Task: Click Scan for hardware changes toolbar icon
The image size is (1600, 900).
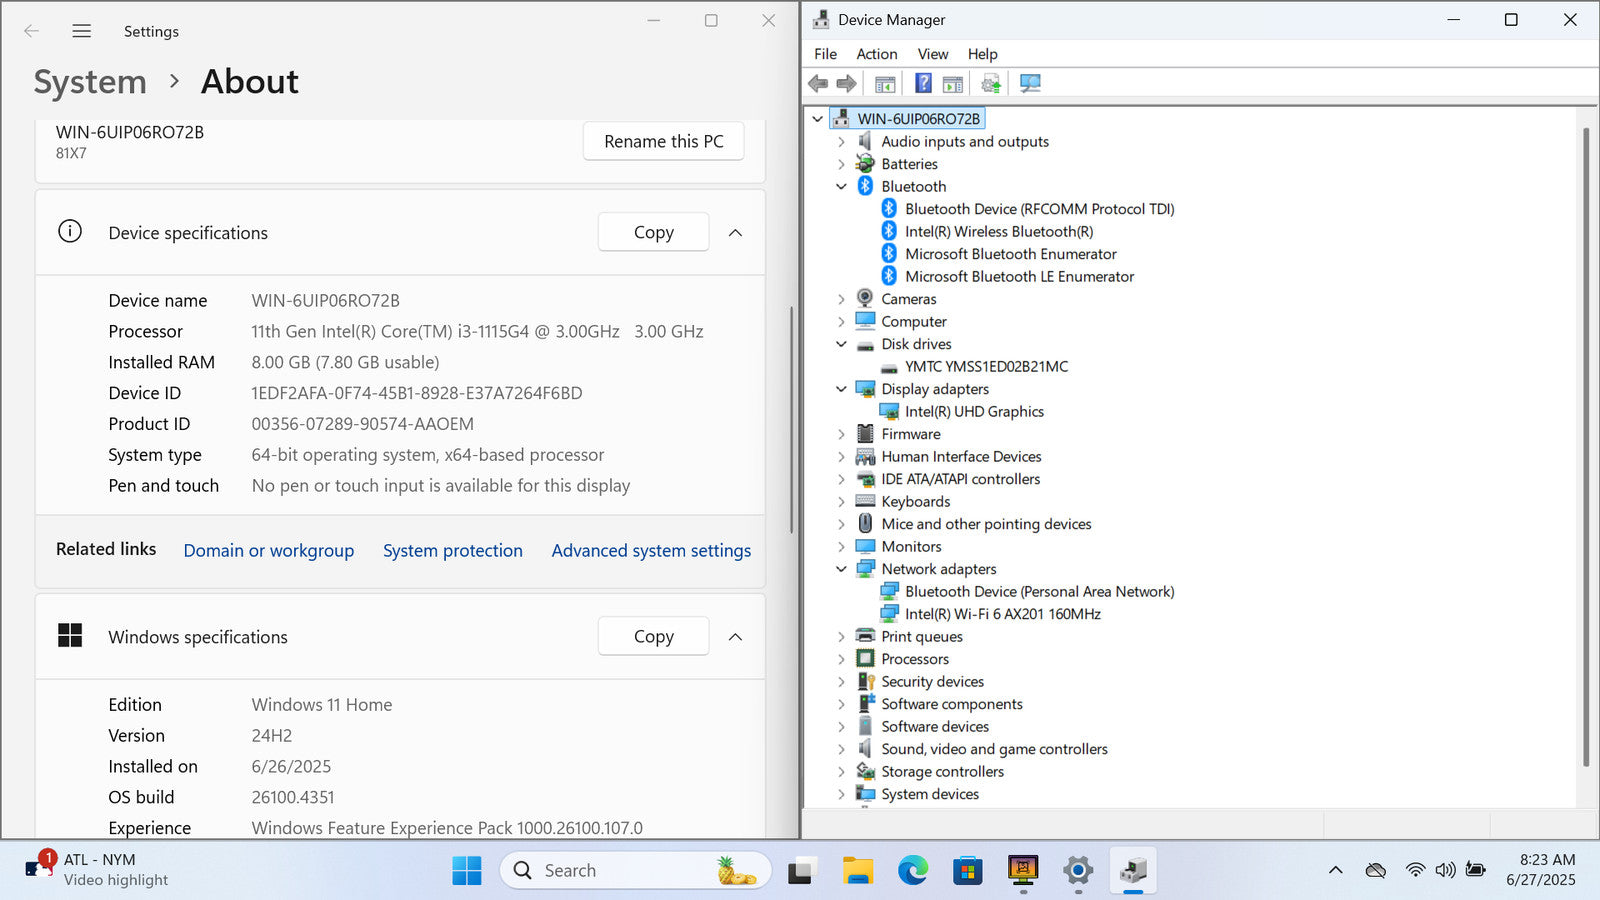Action: [x=1030, y=83]
